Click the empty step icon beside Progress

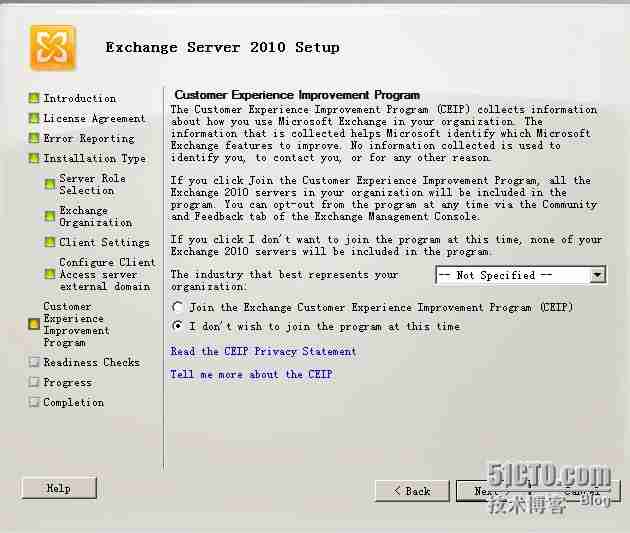click(34, 382)
